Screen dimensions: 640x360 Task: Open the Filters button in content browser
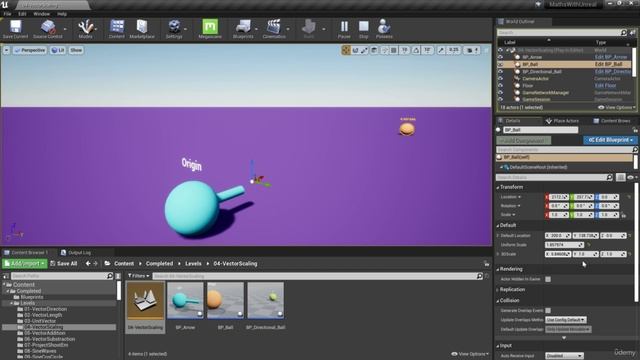138,276
